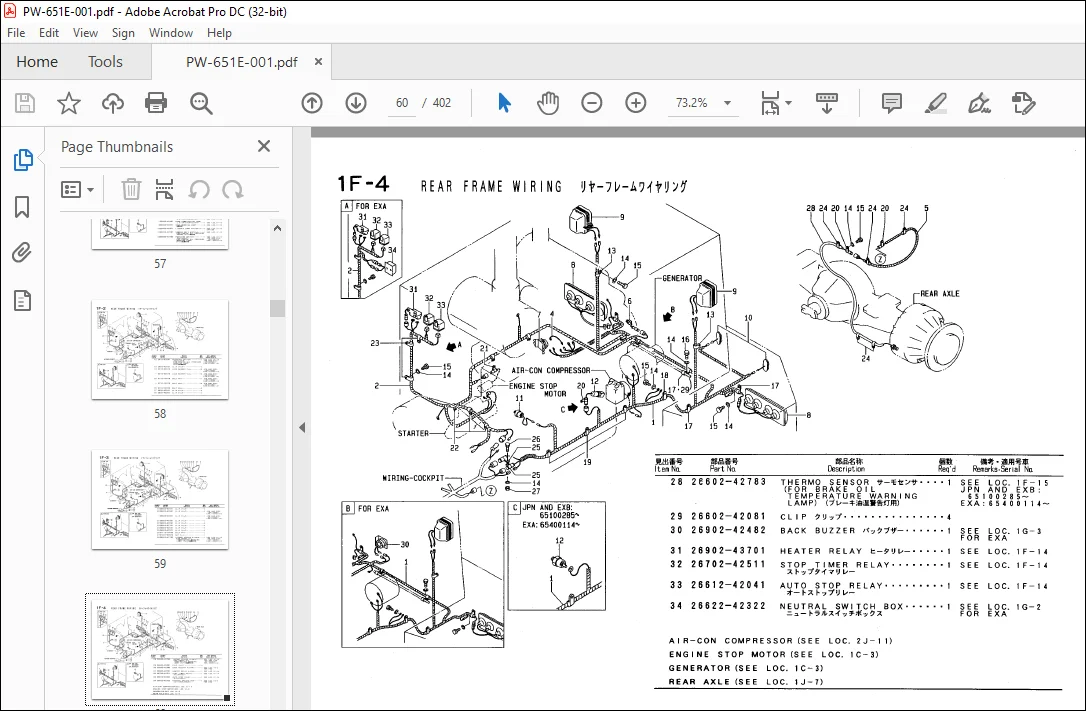Image resolution: width=1086 pixels, height=711 pixels.
Task: Zoom in with plus button
Action: click(636, 103)
